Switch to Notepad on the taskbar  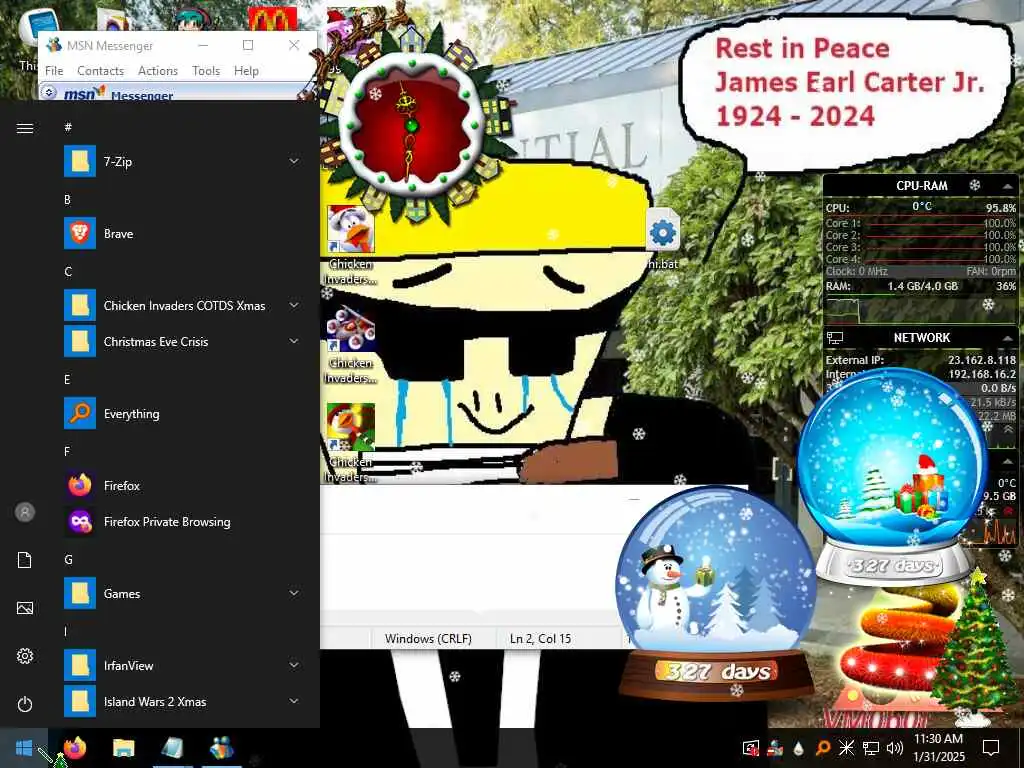[x=172, y=748]
